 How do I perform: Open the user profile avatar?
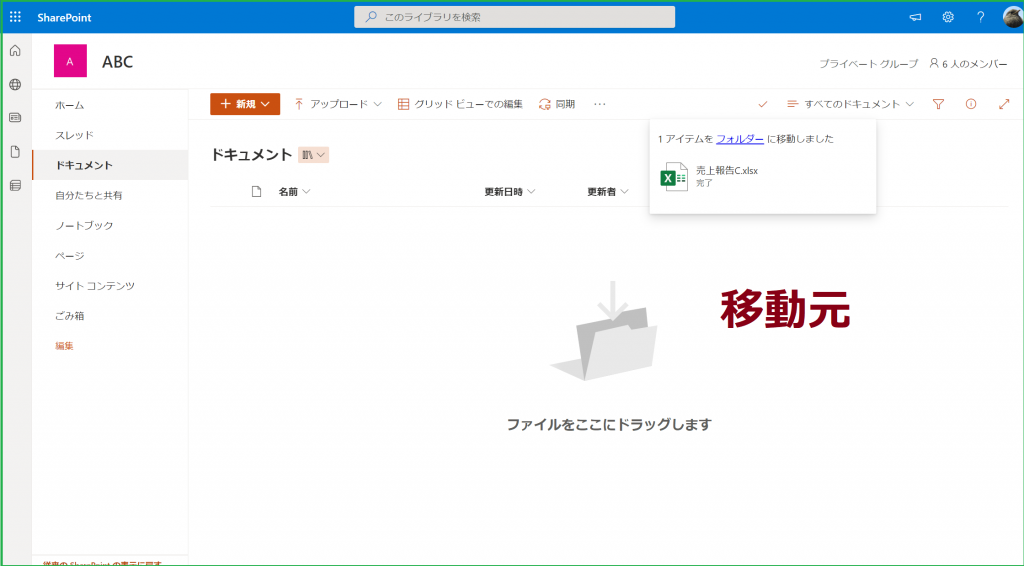coord(1011,17)
